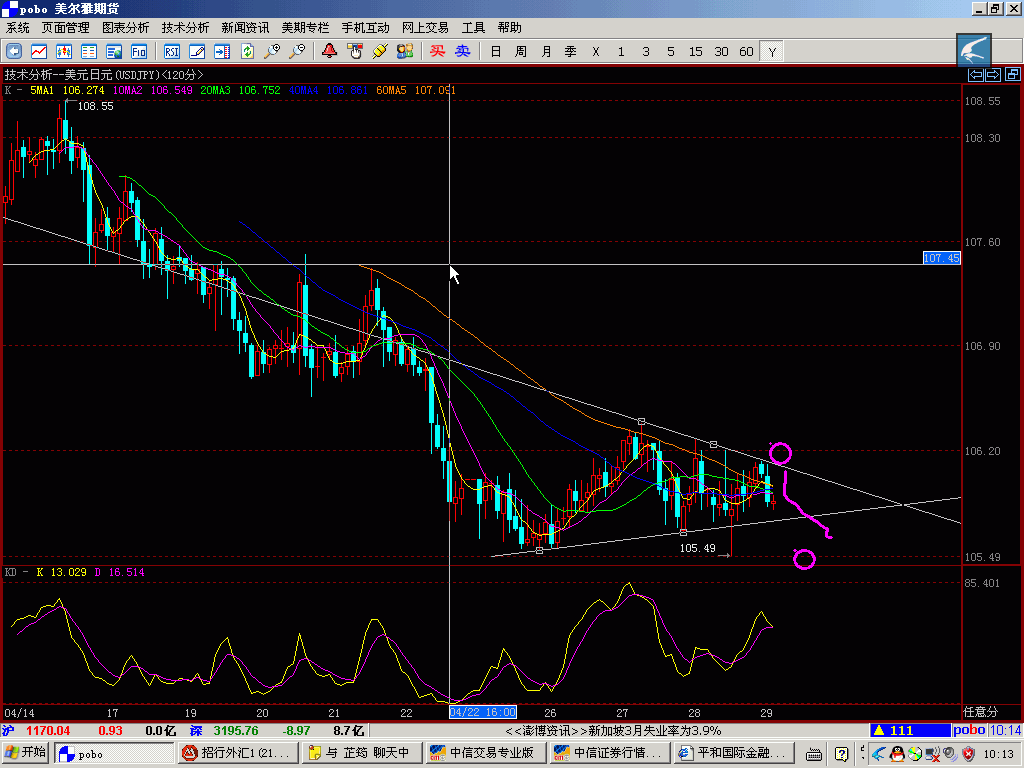
Task: Open the news globe toolbar icon
Action: [114, 52]
